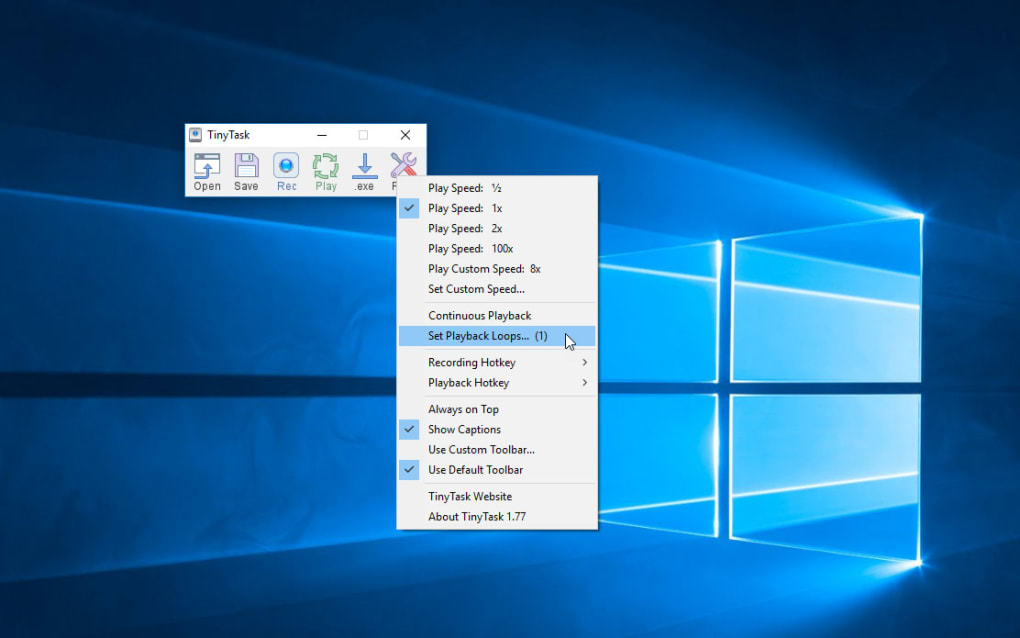Open About TinyTask 1.77
The image size is (1020, 638).
tap(477, 517)
